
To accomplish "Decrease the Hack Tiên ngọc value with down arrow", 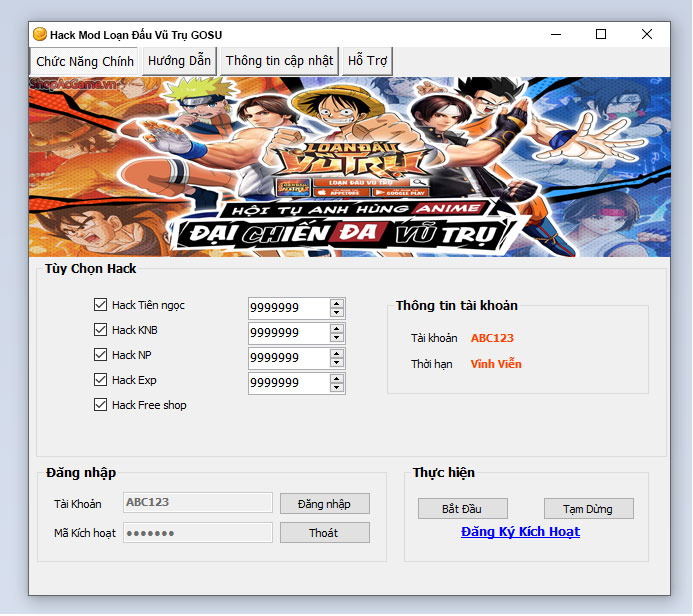I will 337,312.
